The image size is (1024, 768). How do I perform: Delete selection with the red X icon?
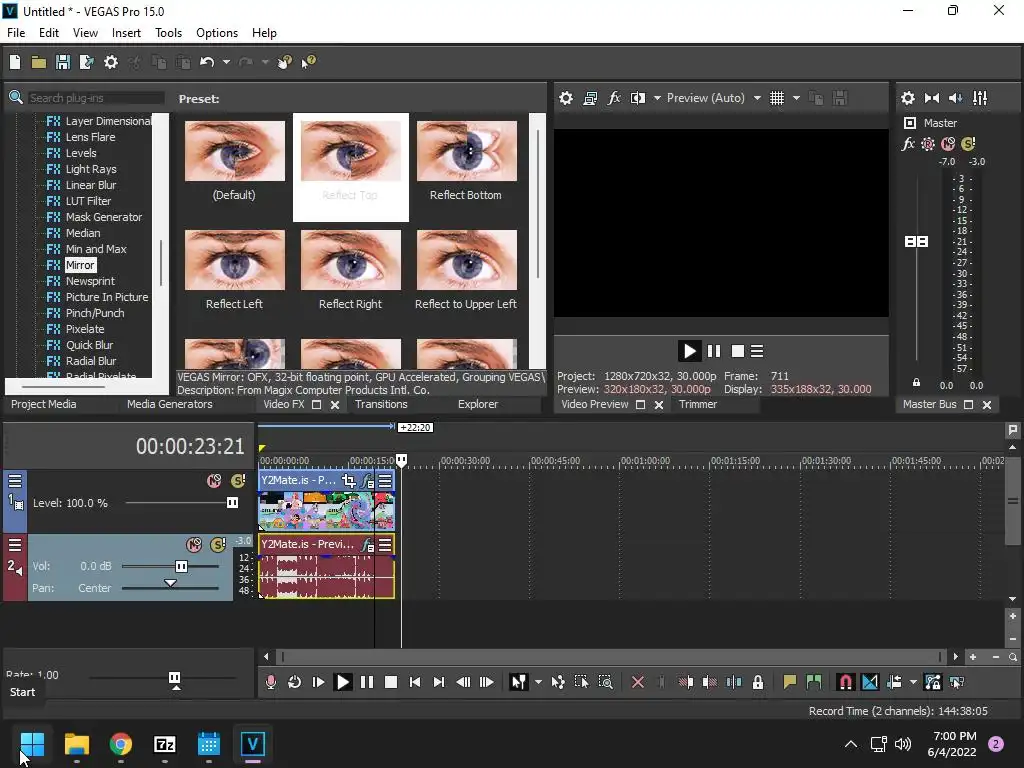(x=638, y=682)
